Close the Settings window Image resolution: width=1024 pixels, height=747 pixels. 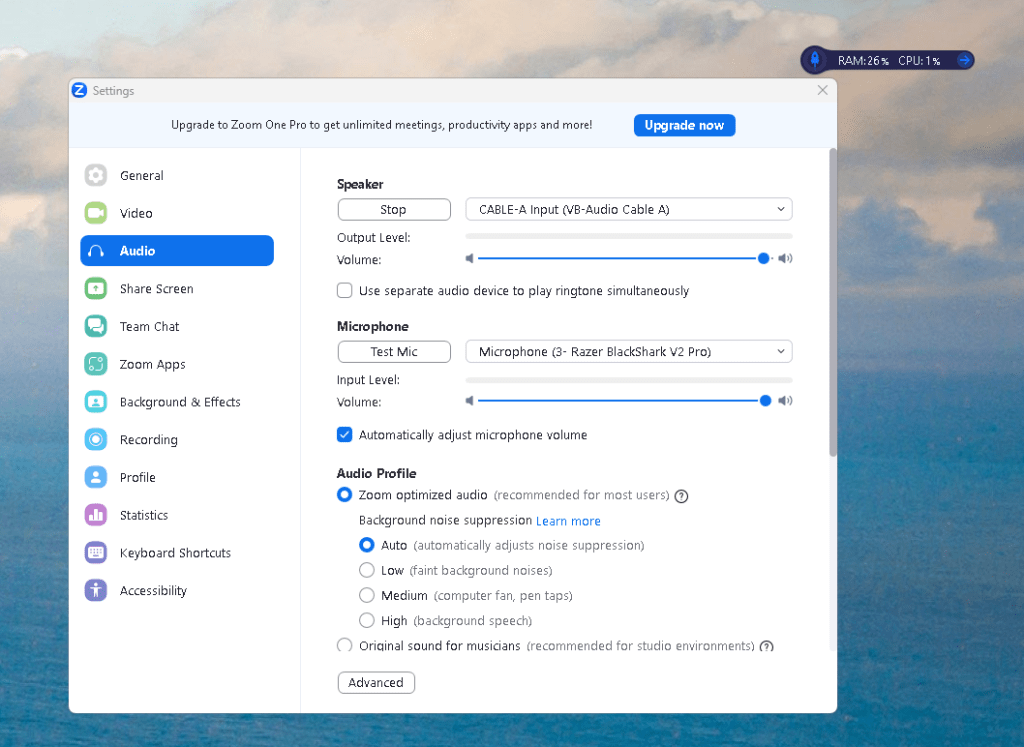coord(823,90)
